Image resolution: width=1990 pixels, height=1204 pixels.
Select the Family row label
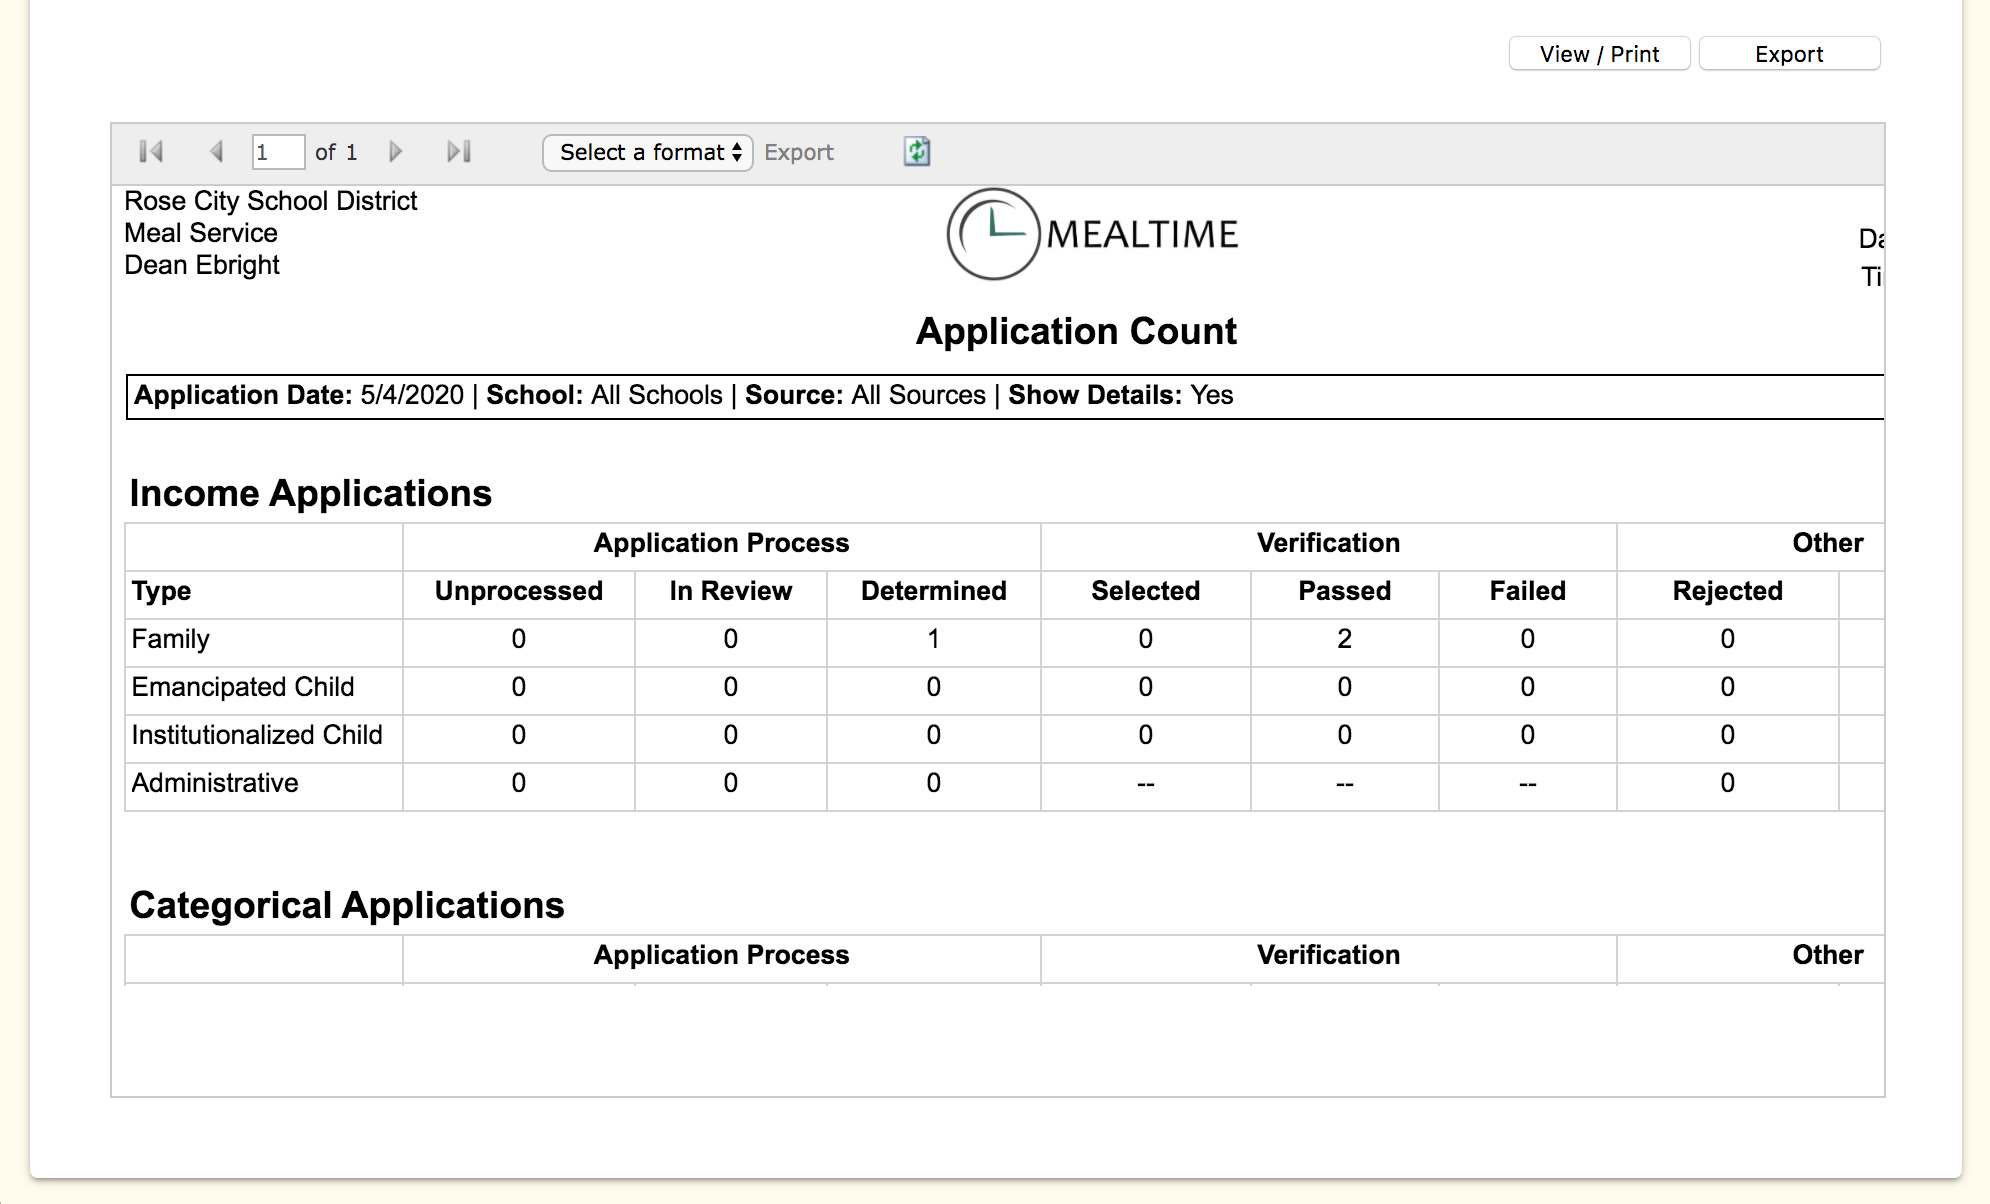coord(171,639)
